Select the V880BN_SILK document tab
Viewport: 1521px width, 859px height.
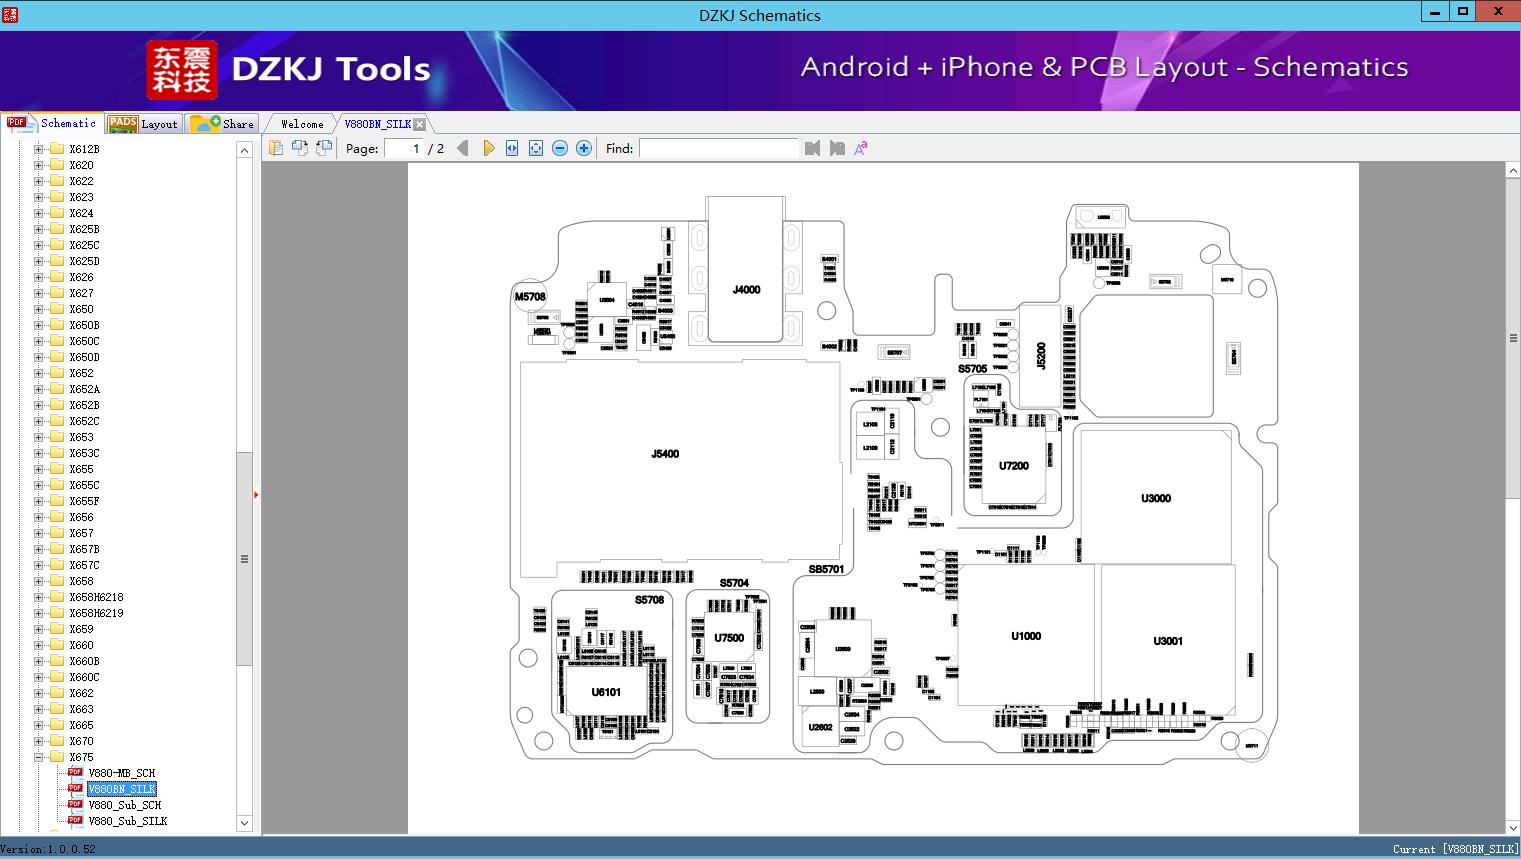(x=377, y=124)
